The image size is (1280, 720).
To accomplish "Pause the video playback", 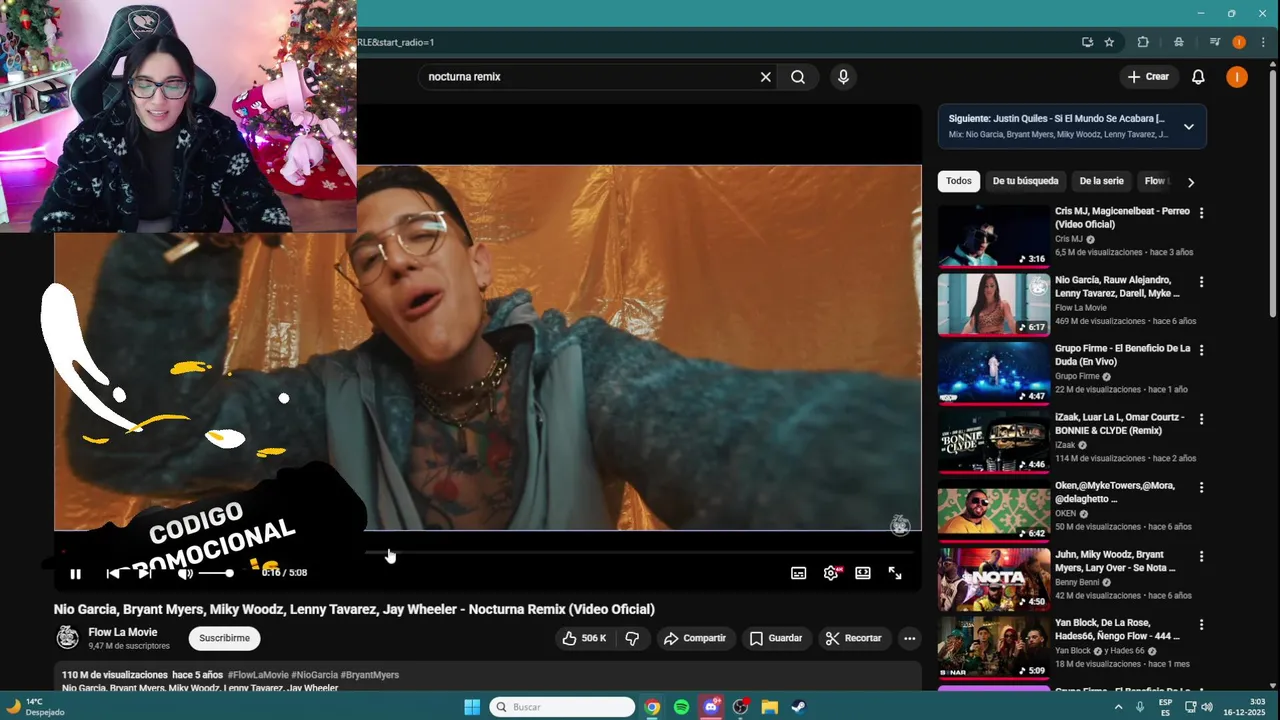I will (x=75, y=574).
